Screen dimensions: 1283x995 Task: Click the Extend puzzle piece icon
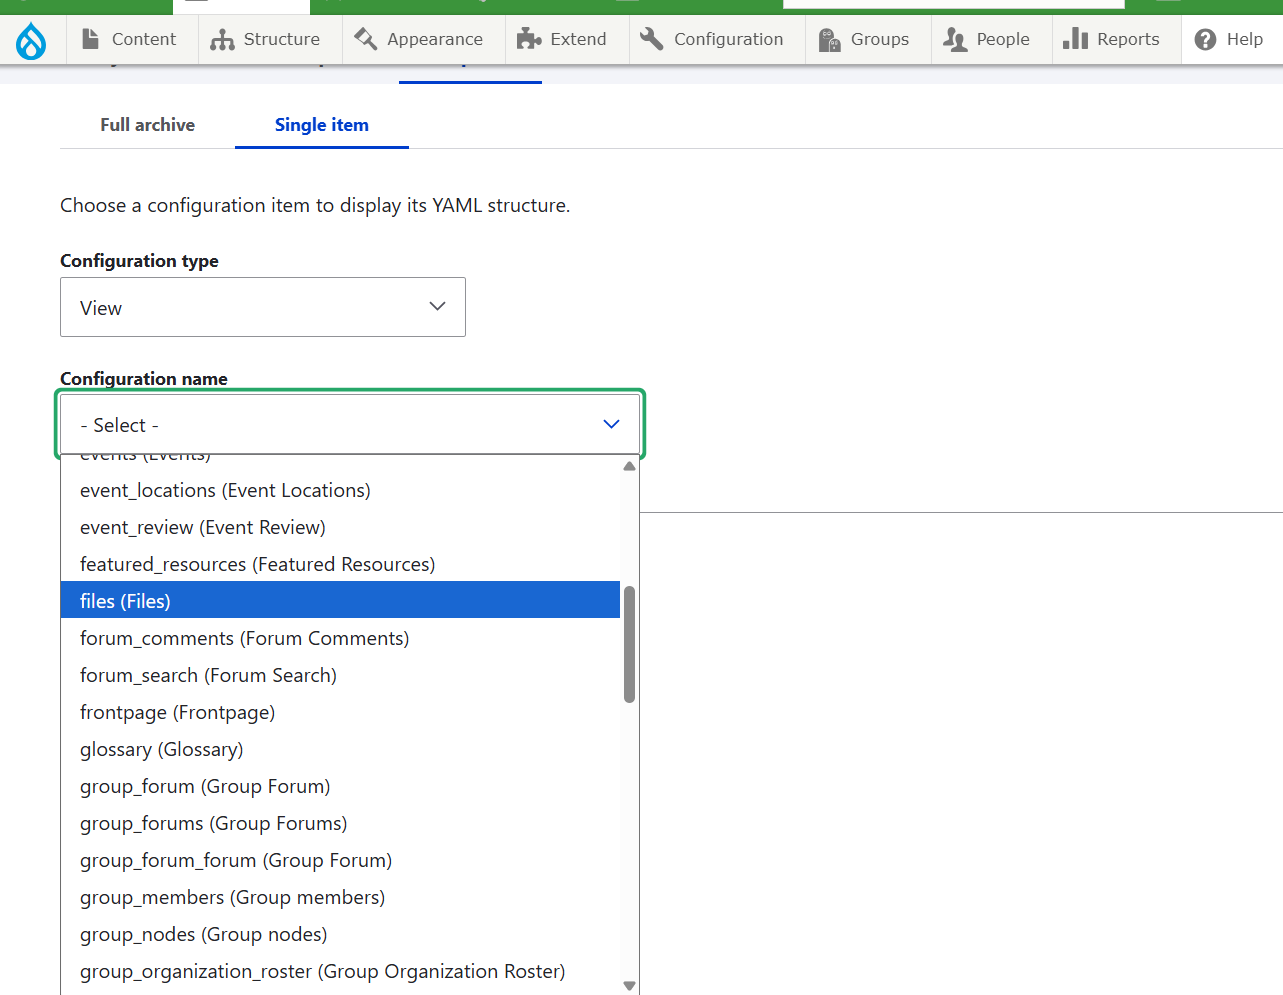click(x=529, y=39)
